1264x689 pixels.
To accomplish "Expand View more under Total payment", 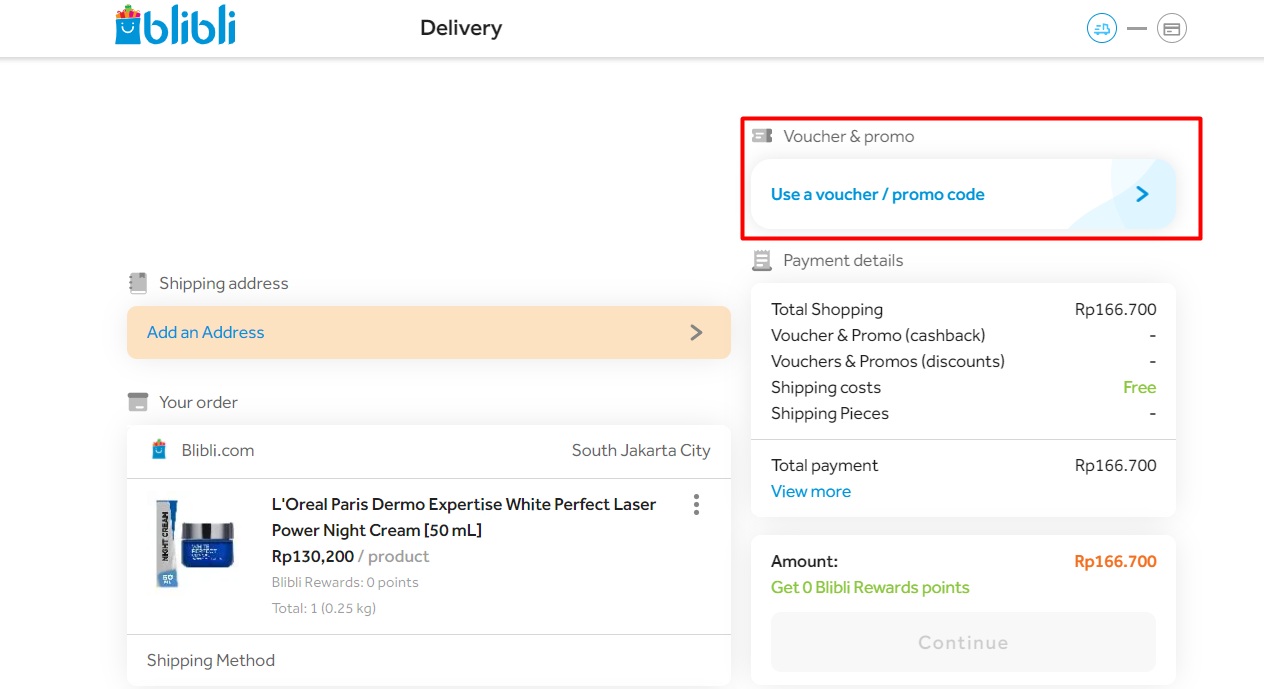I will coord(811,491).
